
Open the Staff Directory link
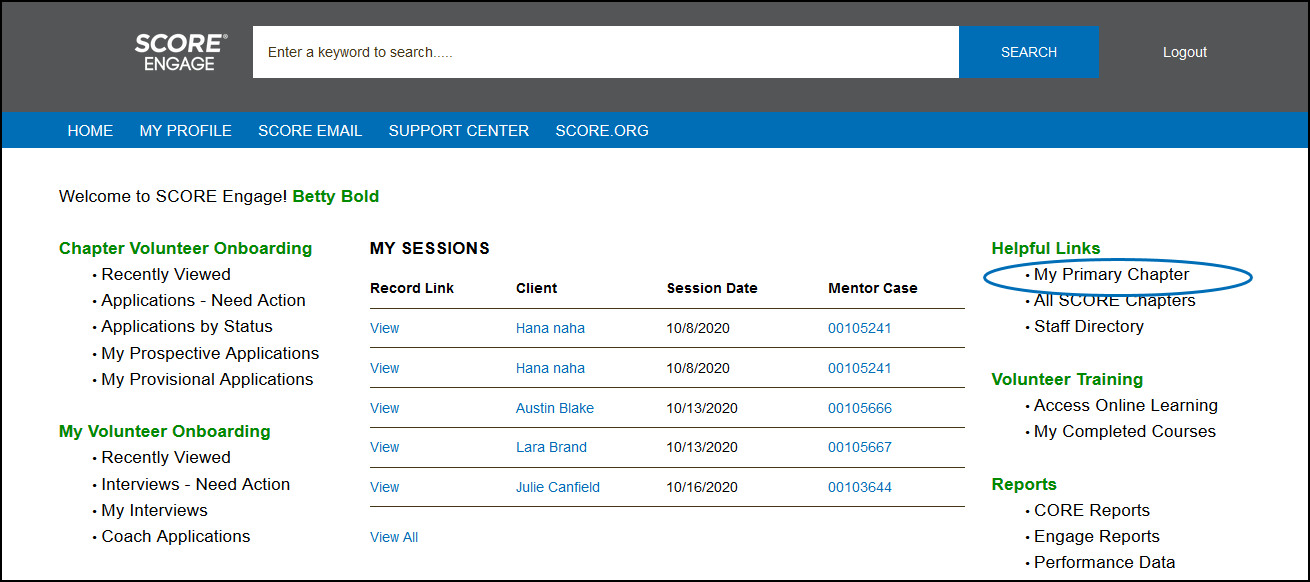(x=1088, y=326)
